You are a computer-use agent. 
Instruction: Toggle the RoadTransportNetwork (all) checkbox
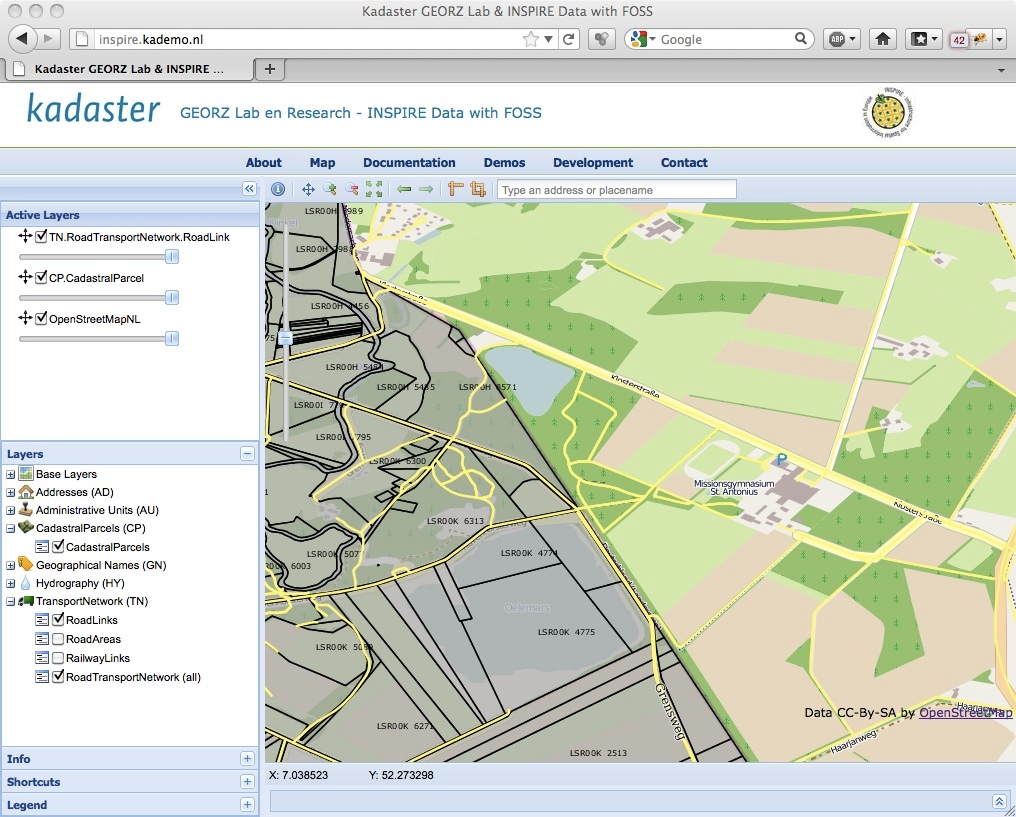point(58,677)
